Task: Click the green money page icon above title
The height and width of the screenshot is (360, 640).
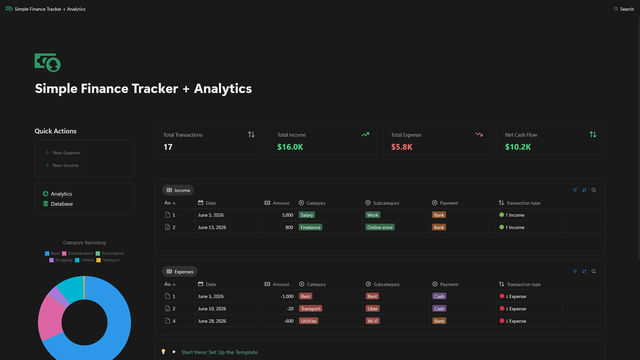Action: [x=48, y=62]
